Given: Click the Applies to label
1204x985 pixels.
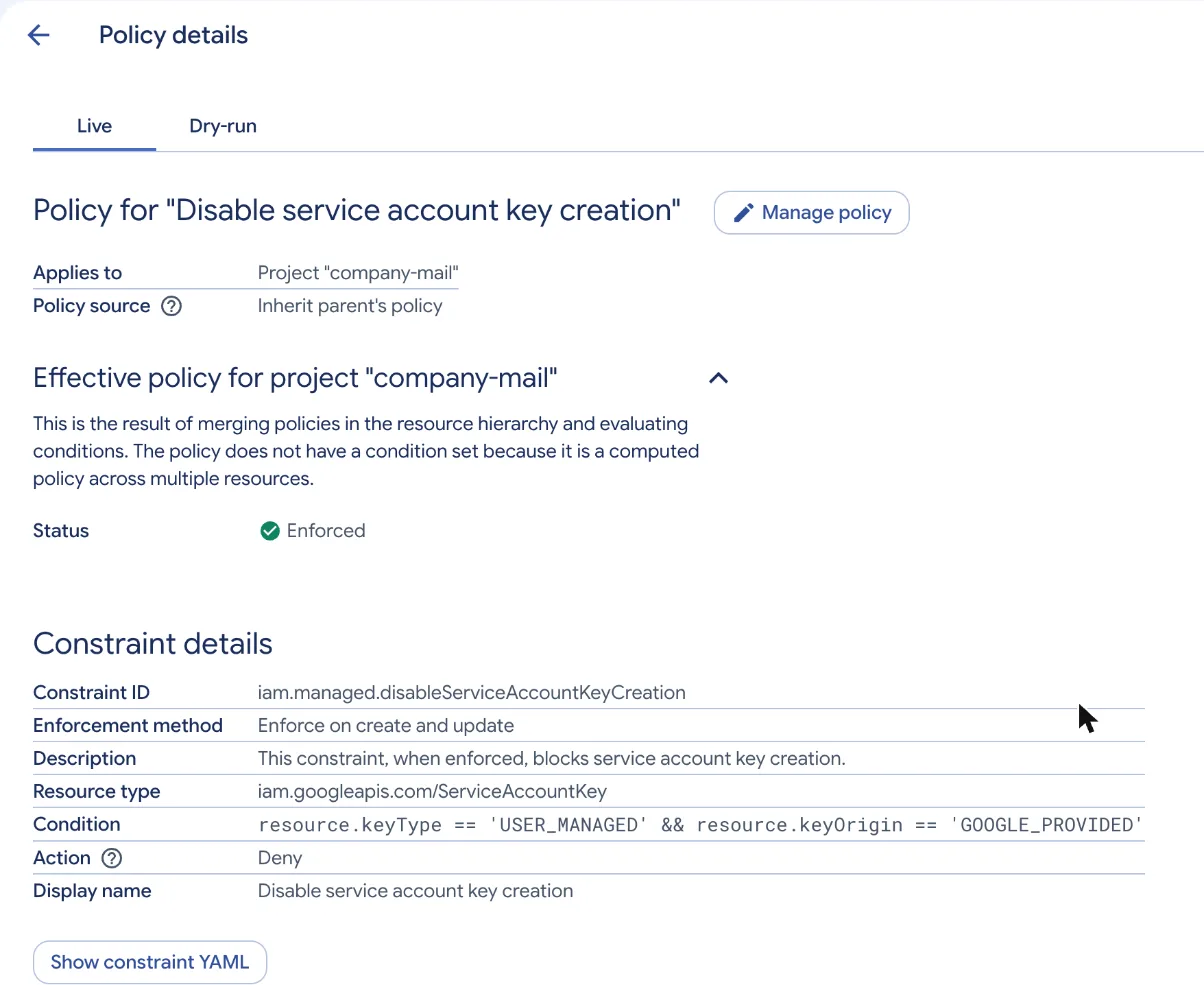Looking at the screenshot, I should tap(78, 273).
